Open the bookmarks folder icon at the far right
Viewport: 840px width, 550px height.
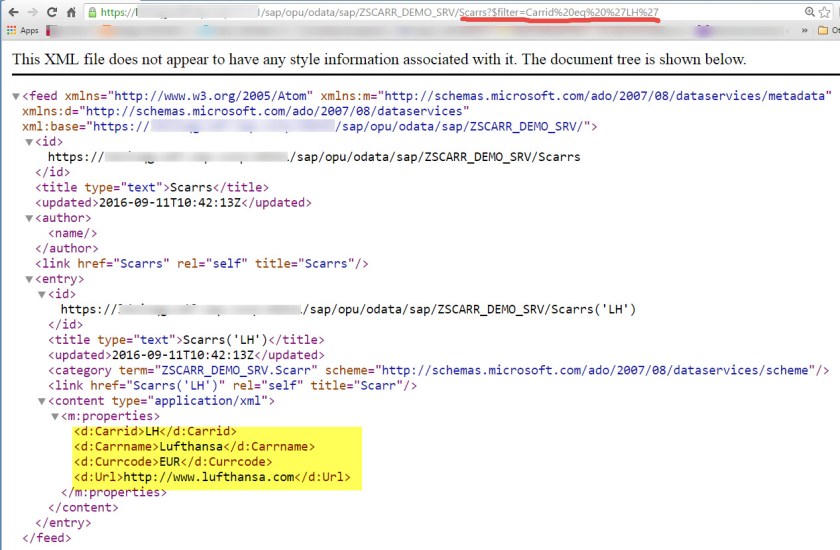pos(823,31)
